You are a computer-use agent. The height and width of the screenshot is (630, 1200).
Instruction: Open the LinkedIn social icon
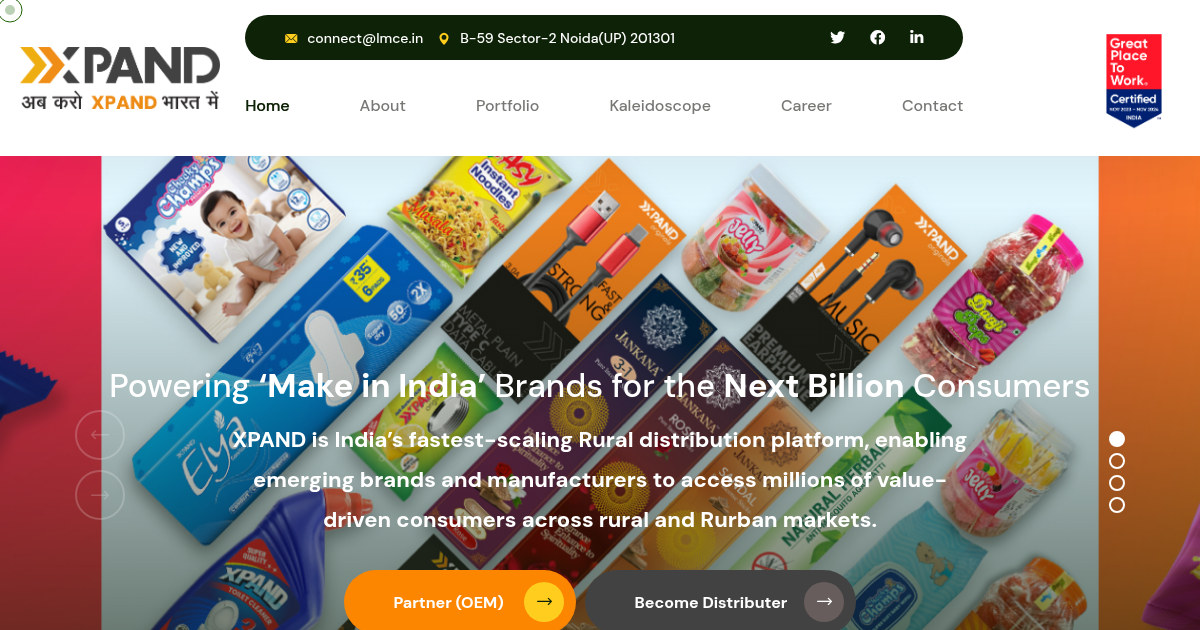point(917,37)
